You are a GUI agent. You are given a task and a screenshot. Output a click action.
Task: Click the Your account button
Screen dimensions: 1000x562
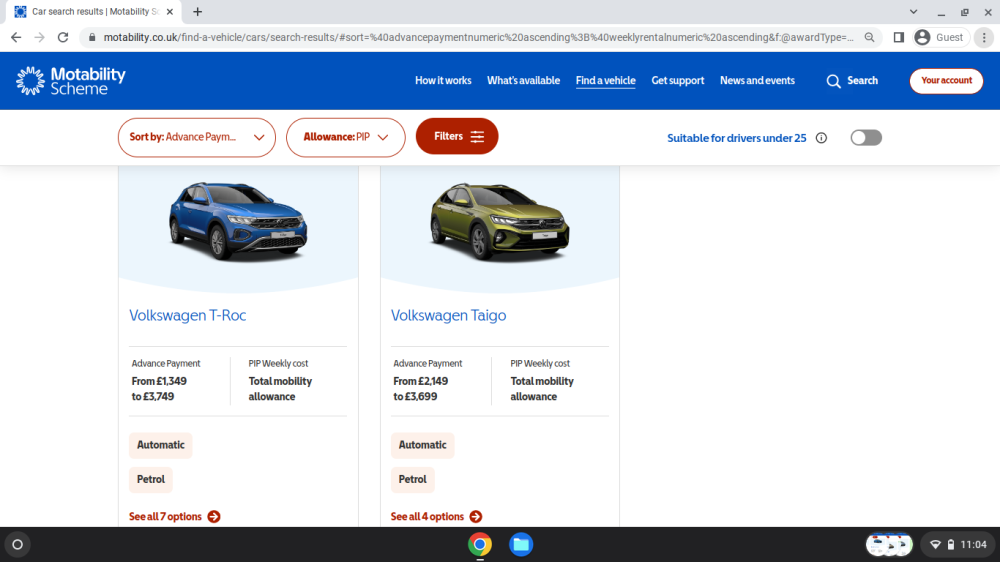click(x=946, y=81)
